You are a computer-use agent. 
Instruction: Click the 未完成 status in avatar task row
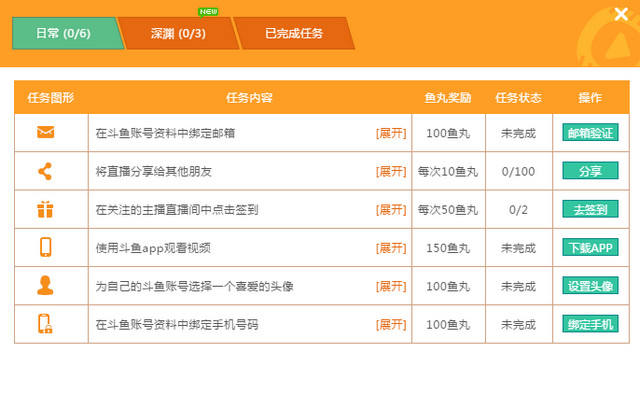click(518, 286)
